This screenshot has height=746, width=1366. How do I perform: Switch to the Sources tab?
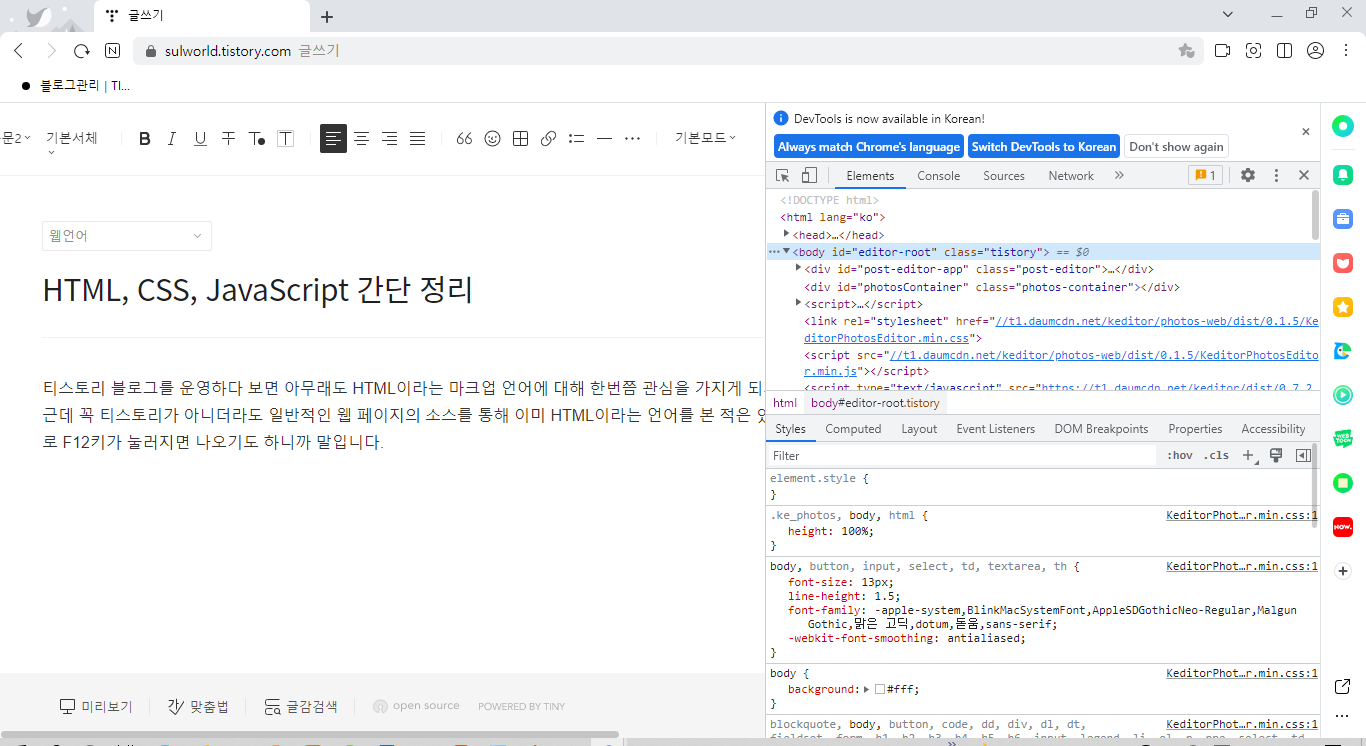(1004, 176)
